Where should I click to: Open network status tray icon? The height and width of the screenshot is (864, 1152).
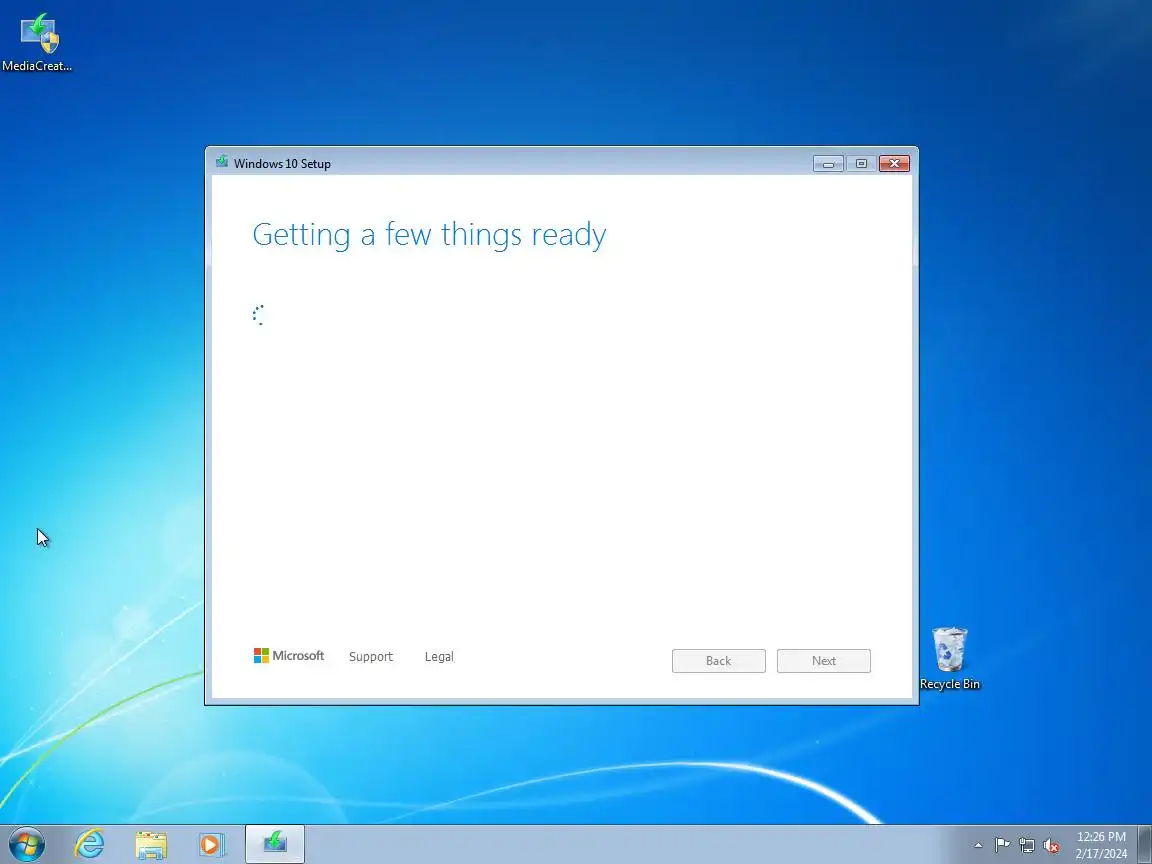pyautogui.click(x=1027, y=846)
